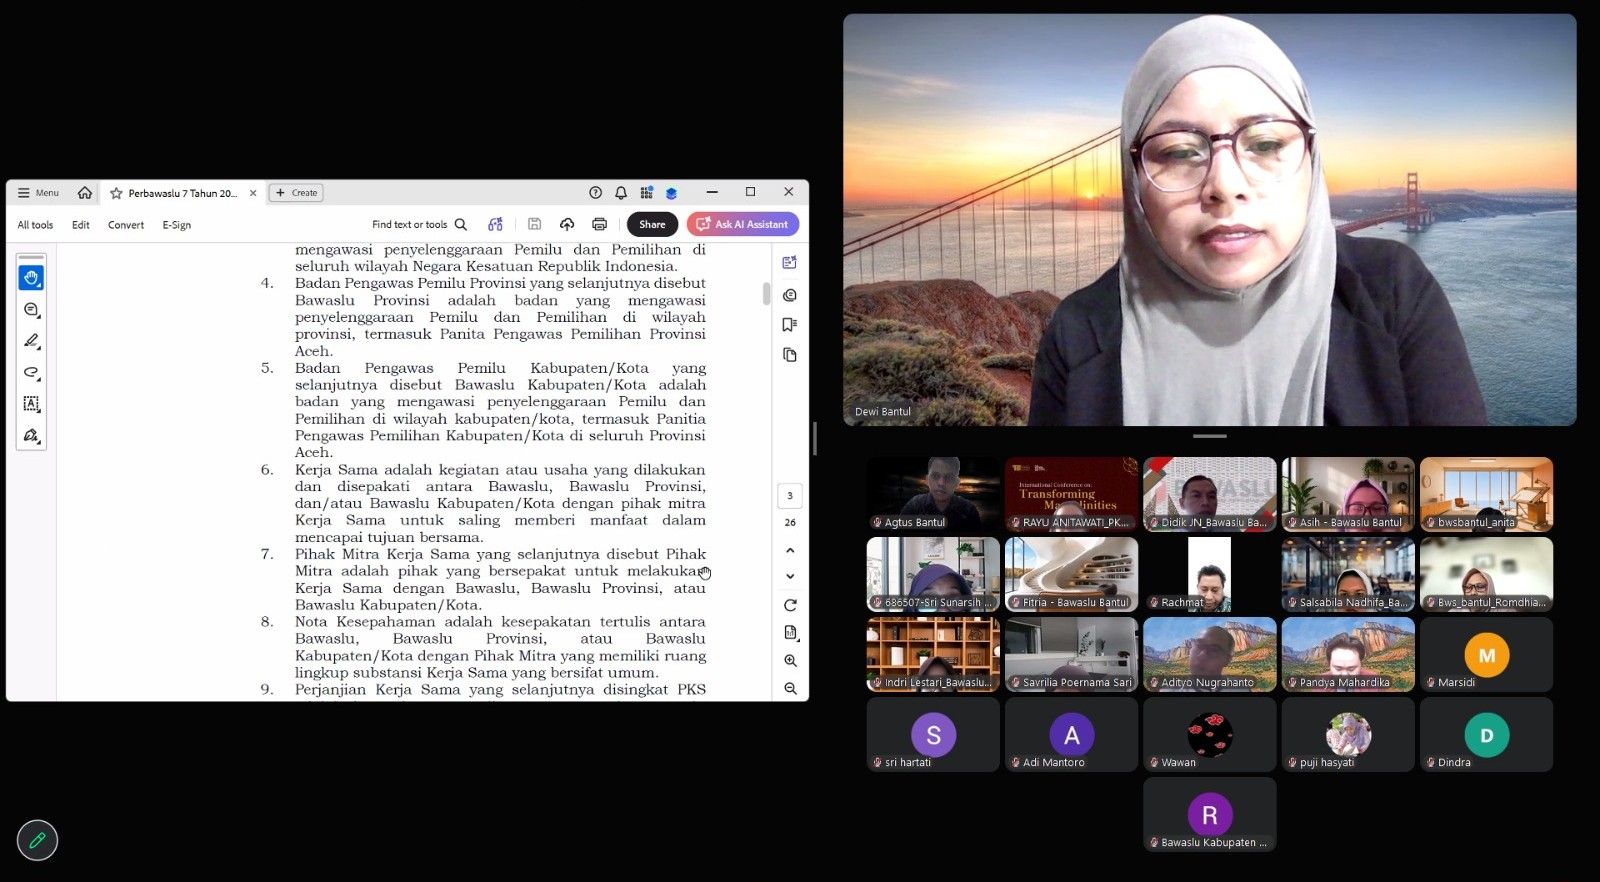Click the print icon in toolbar
Image resolution: width=1600 pixels, height=882 pixels.
pos(599,224)
